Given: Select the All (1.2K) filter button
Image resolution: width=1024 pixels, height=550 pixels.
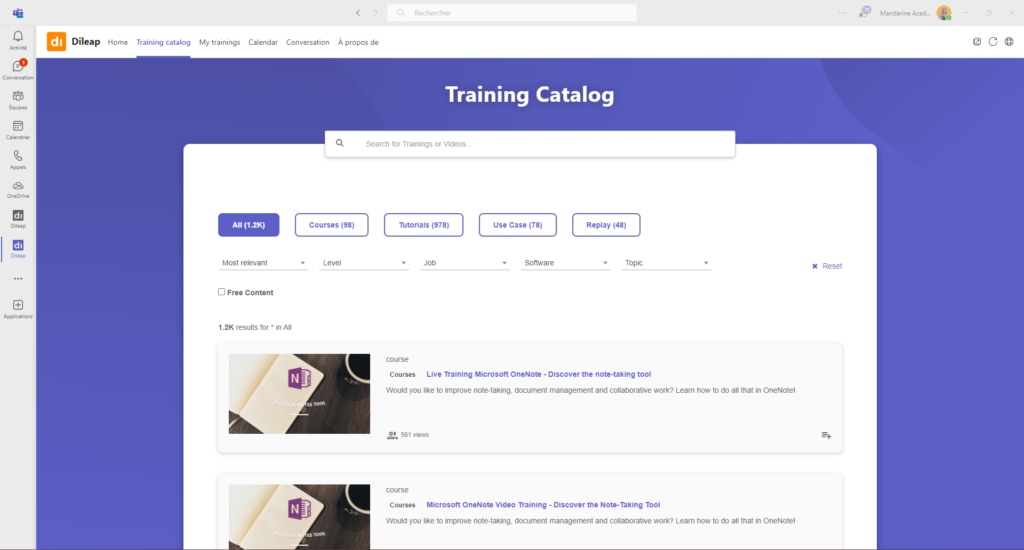Looking at the screenshot, I should pos(249,225).
